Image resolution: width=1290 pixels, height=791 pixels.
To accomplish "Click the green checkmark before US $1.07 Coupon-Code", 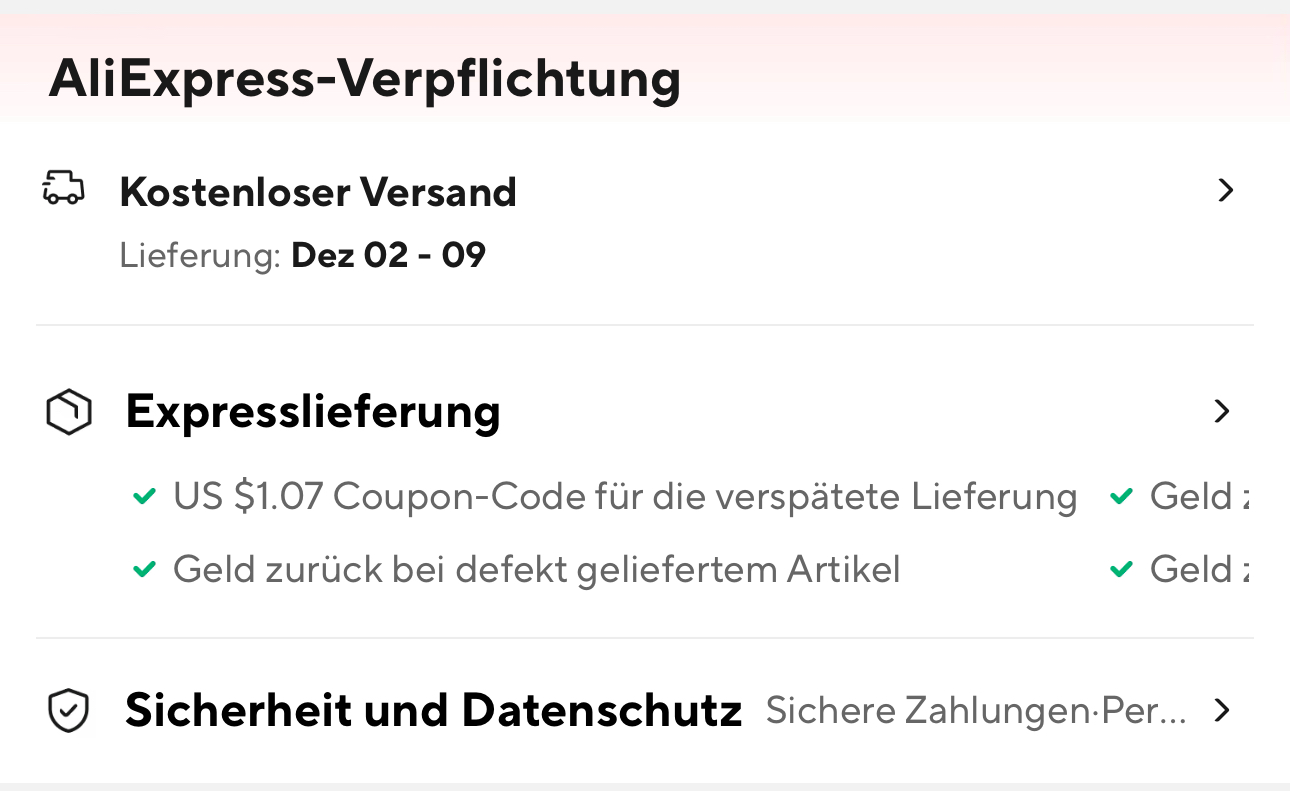I will (145, 496).
